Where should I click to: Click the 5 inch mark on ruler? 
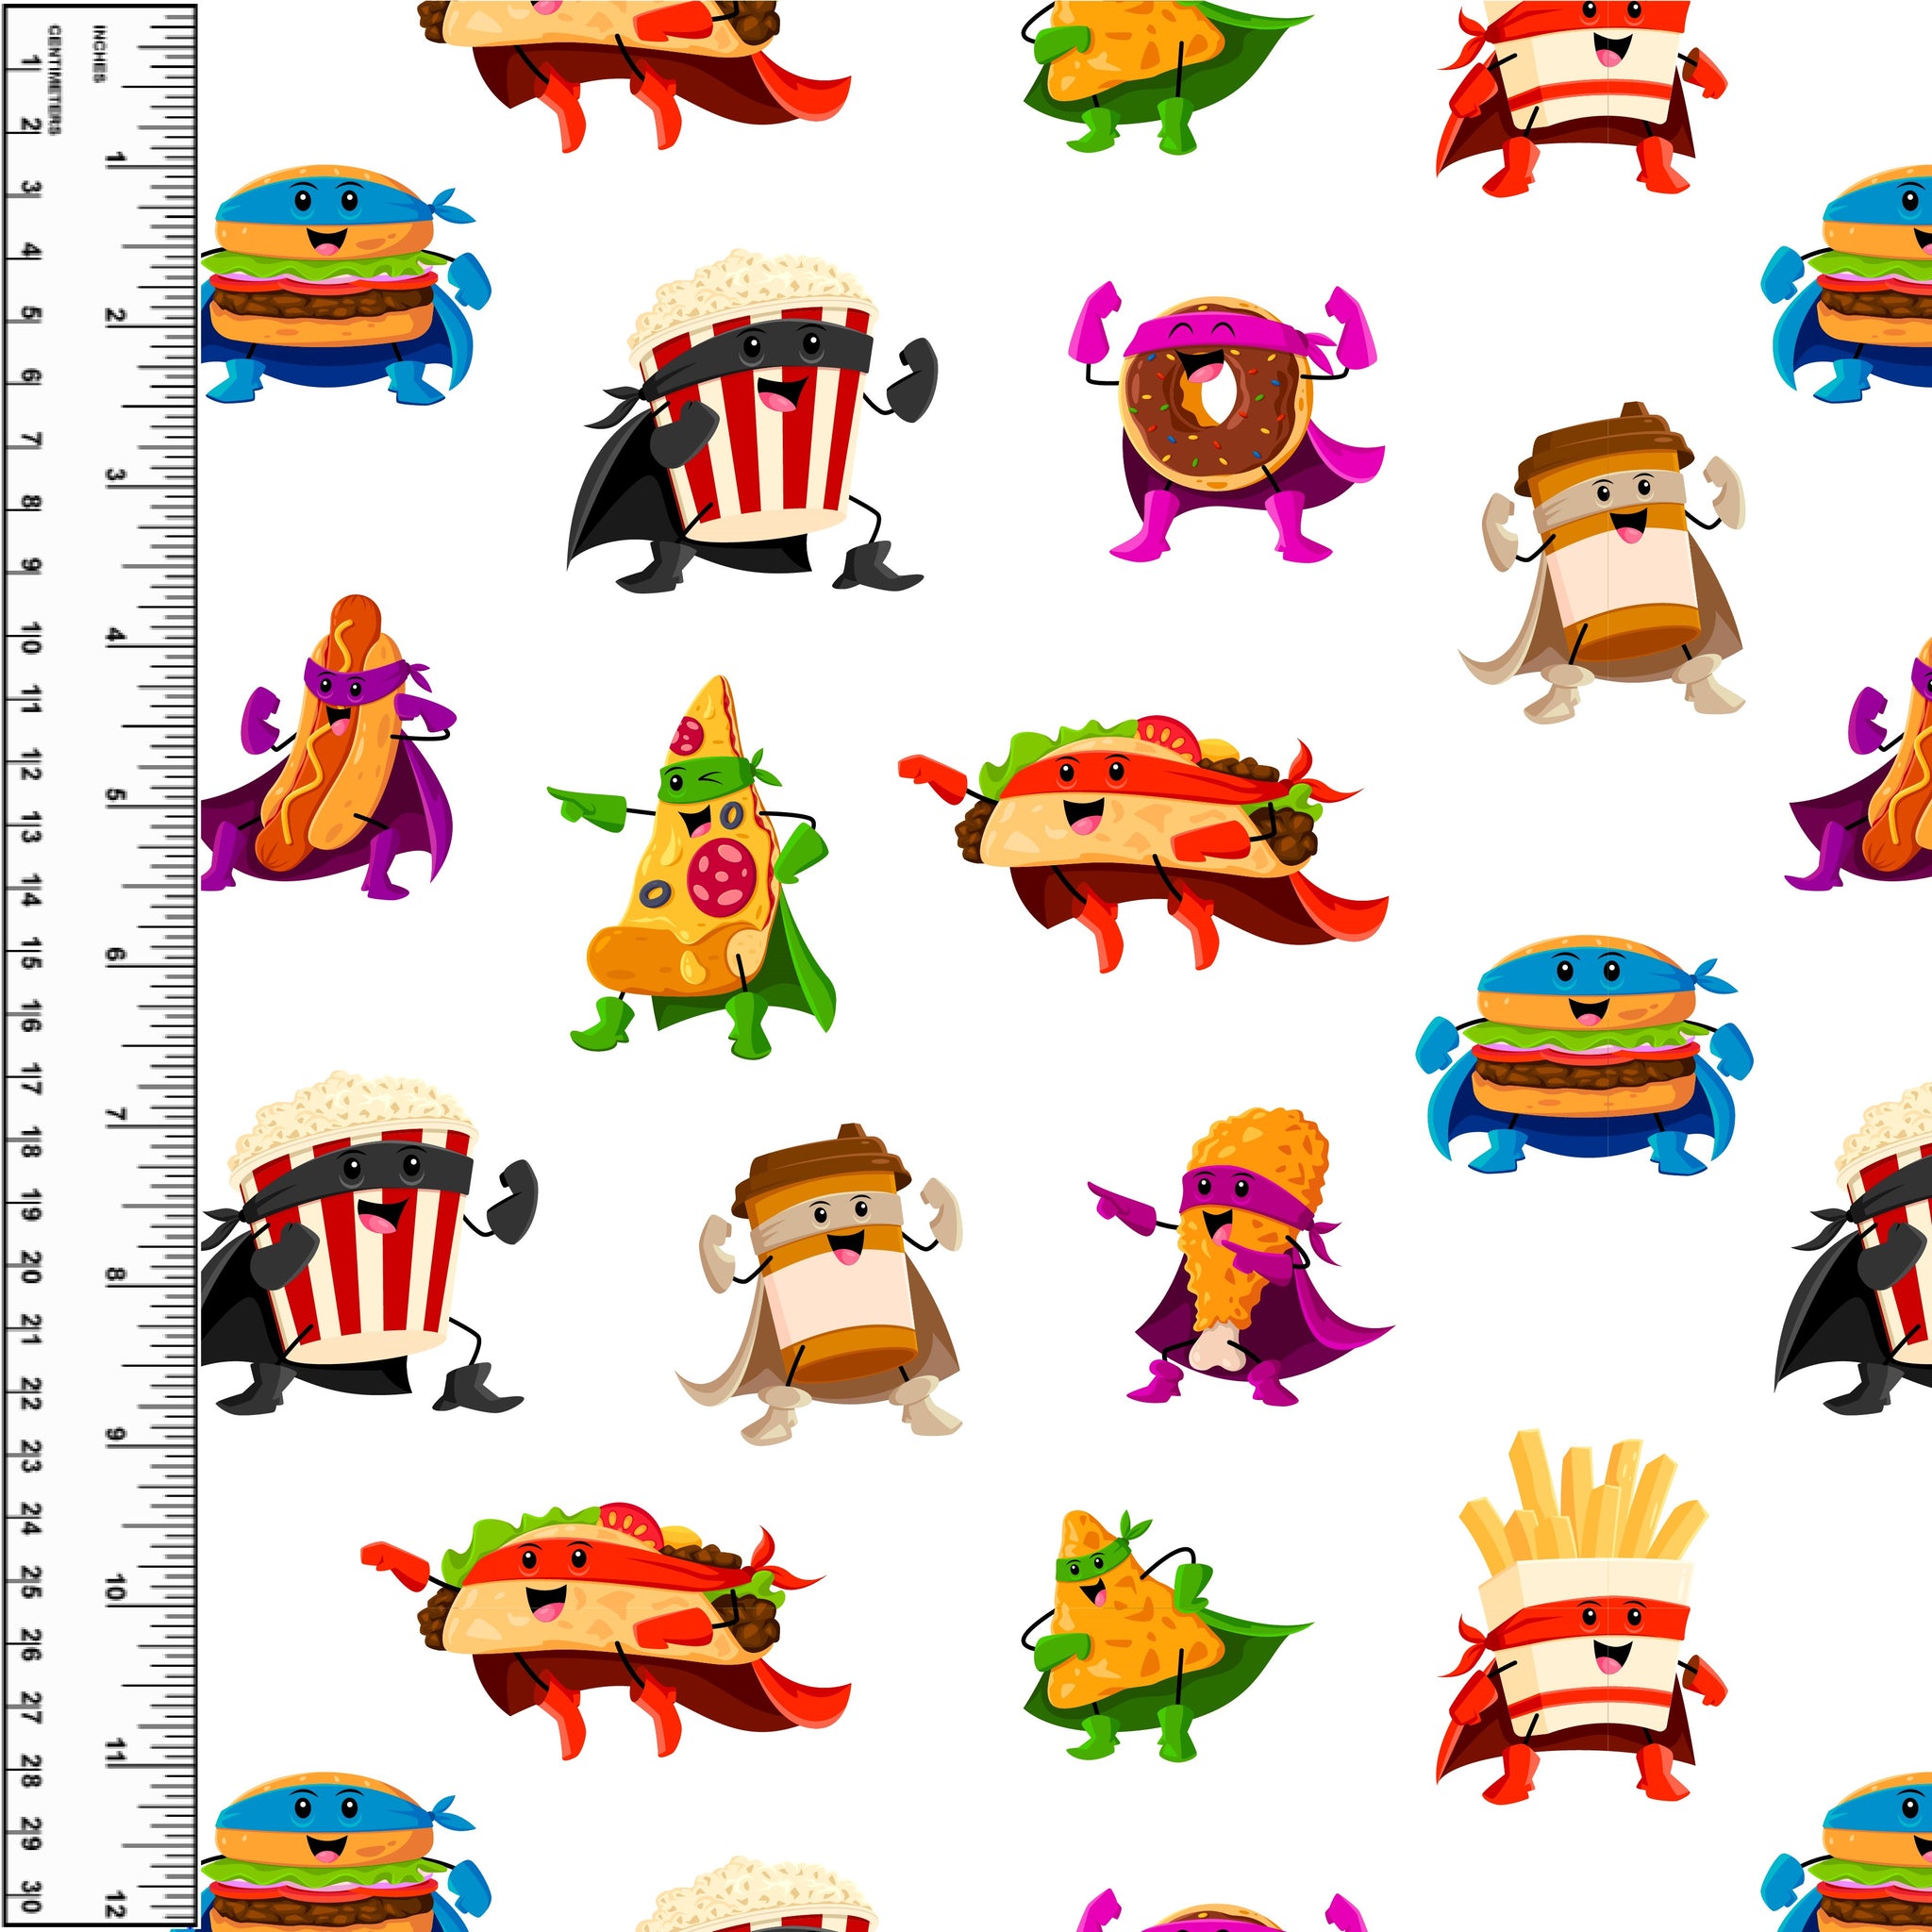click(118, 796)
